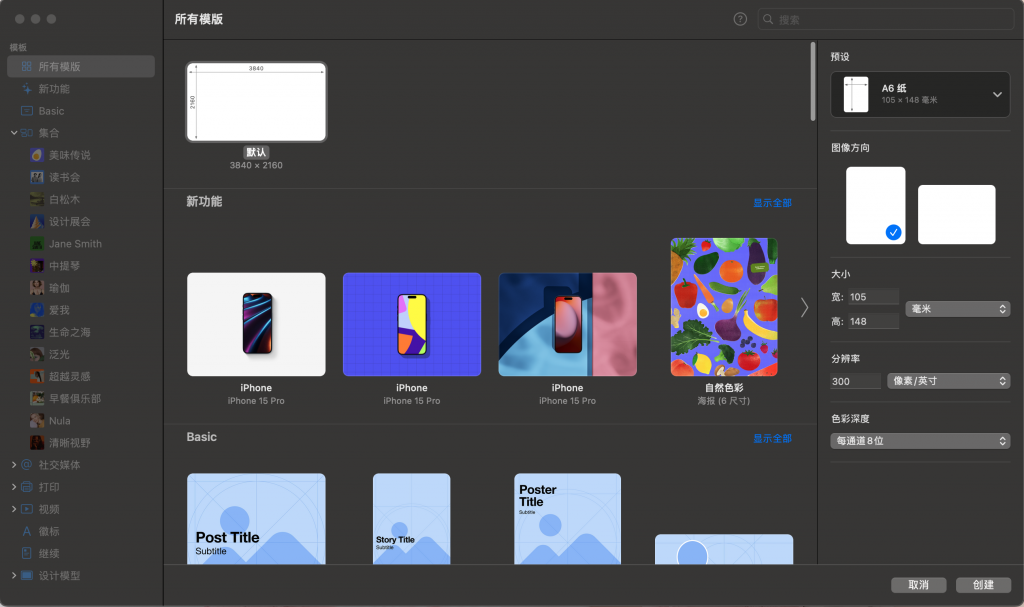Switch to landscape image orientation

[956, 213]
